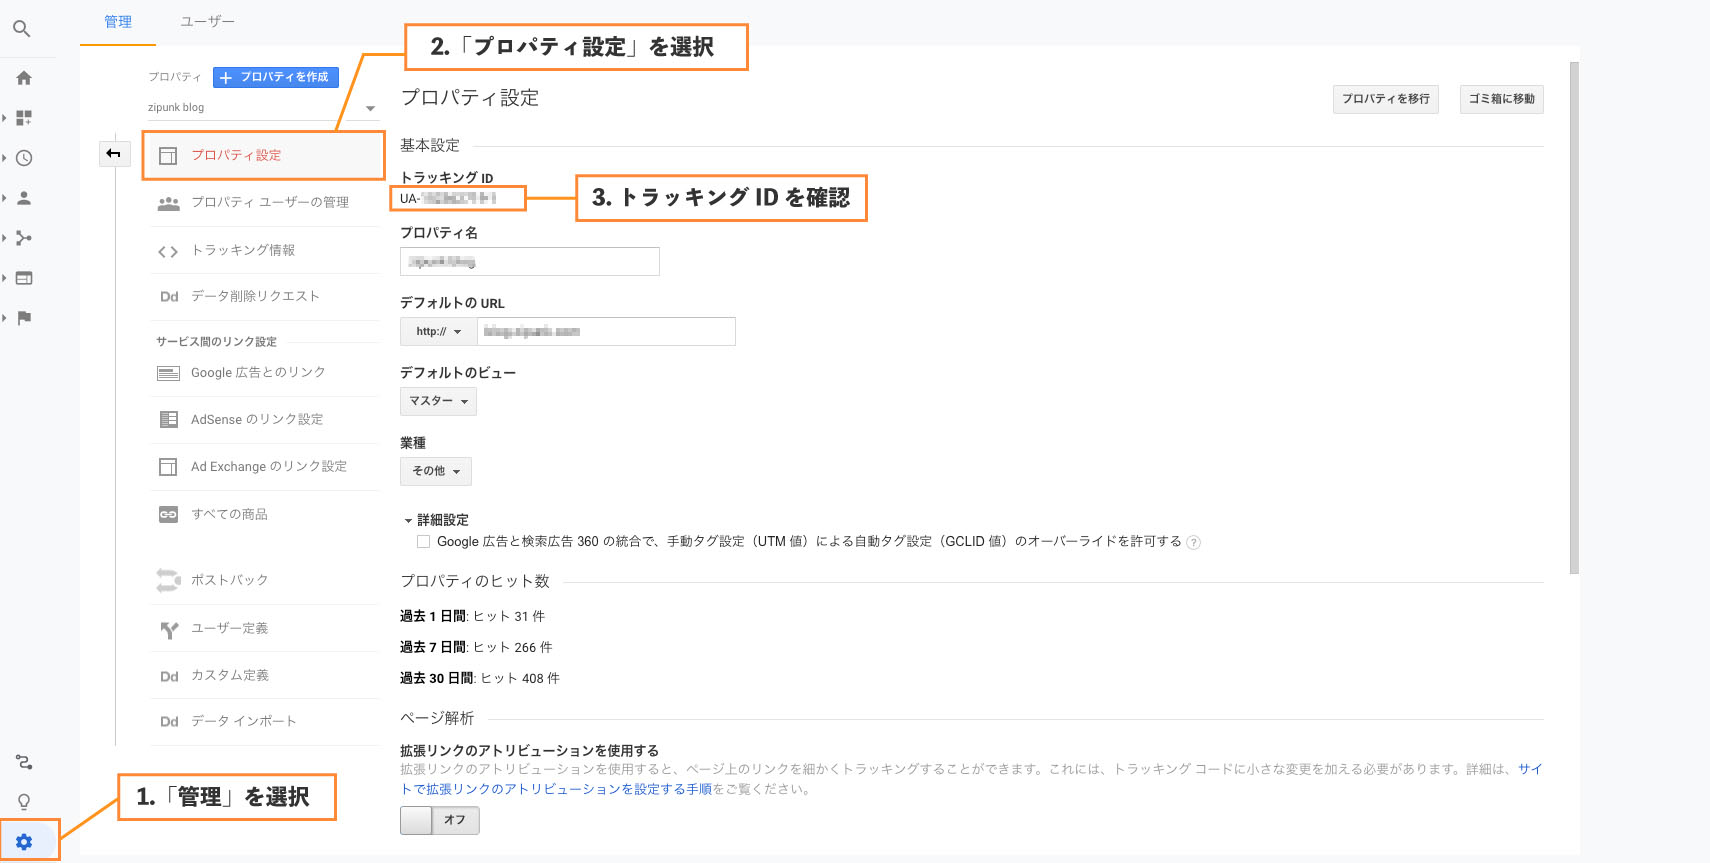The image size is (1710, 863).
Task: Click the トラッキング情報 code brackets icon
Action: [168, 251]
